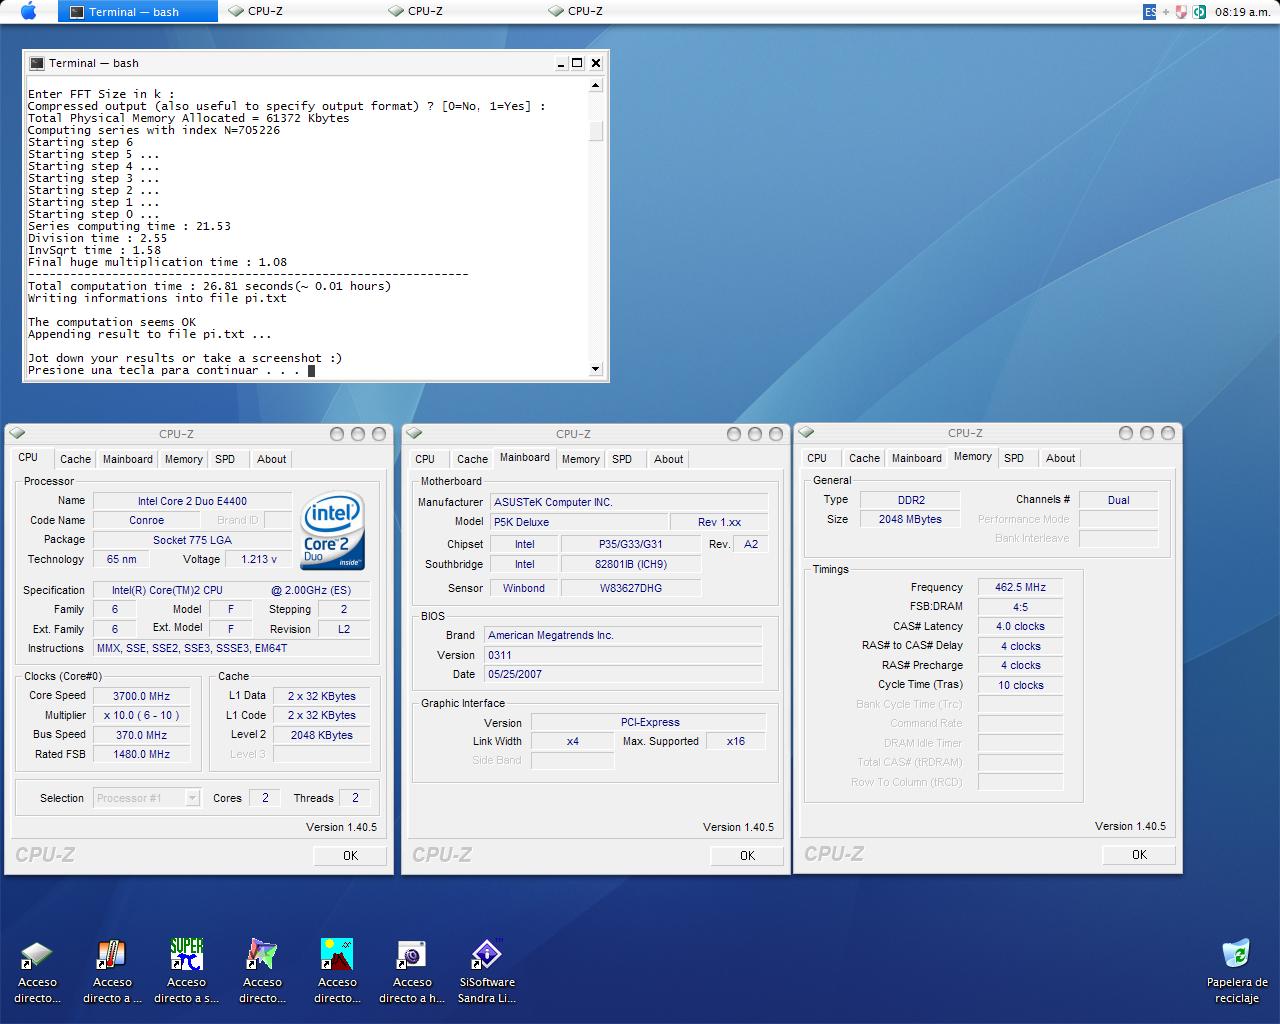Switch to CPU tab in memory window
The image size is (1280, 1024).
[x=817, y=458]
